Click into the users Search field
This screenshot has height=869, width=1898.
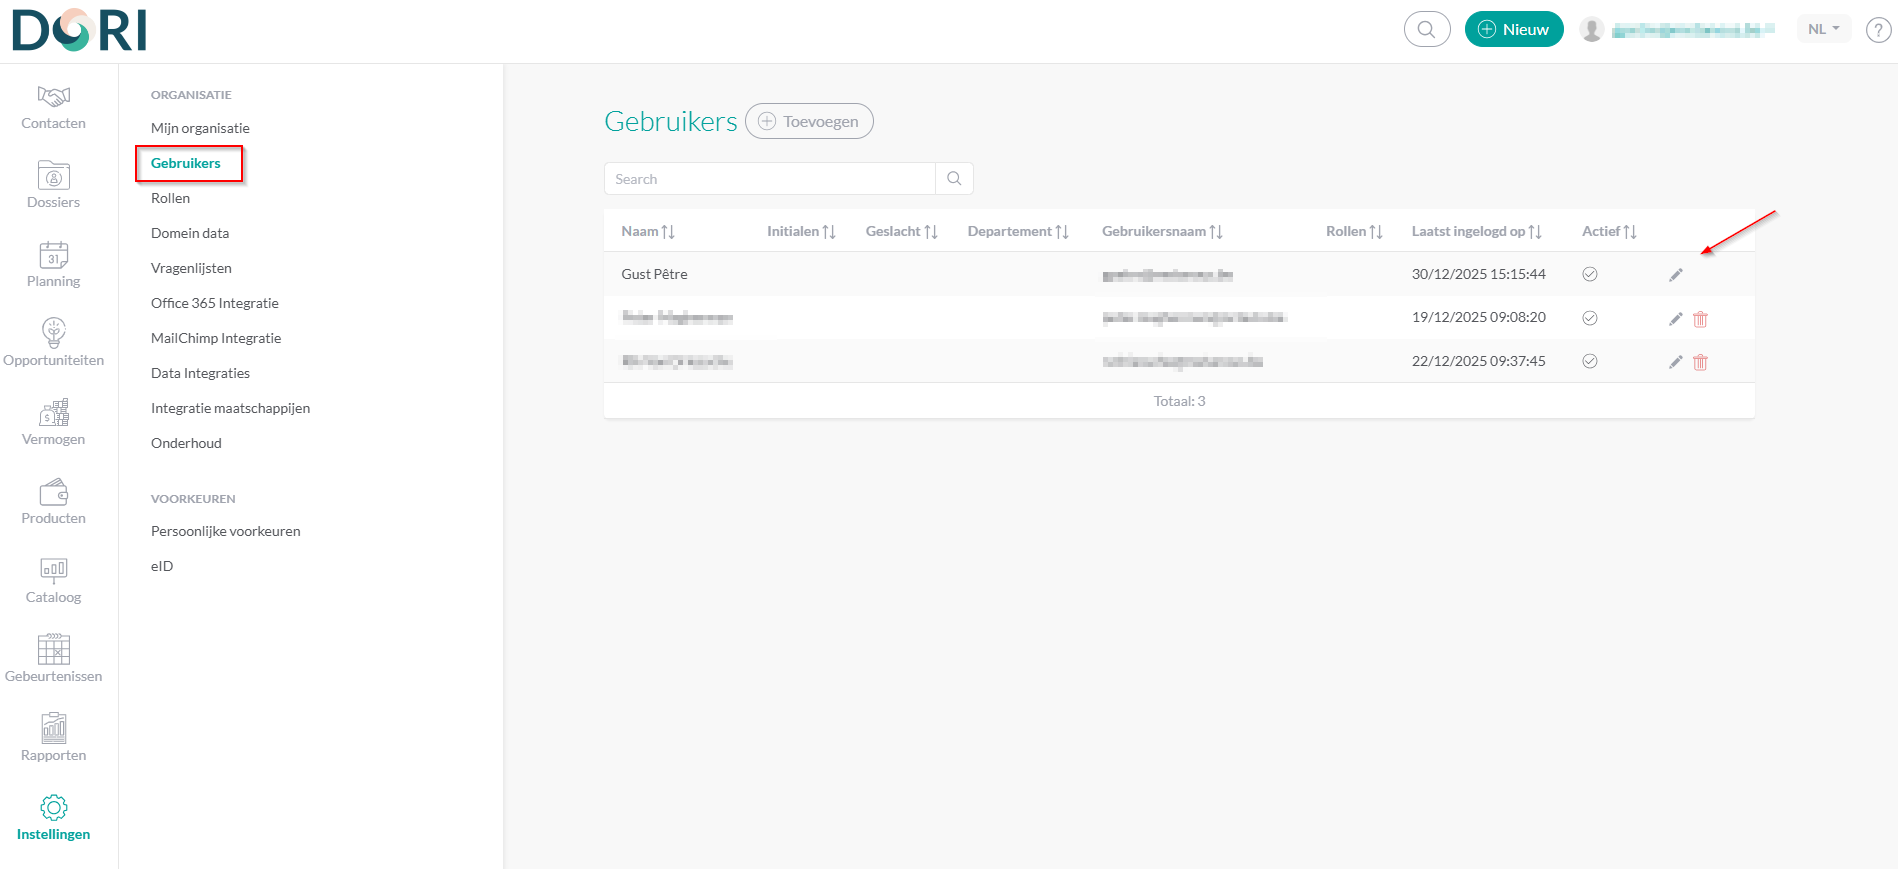[x=770, y=179]
